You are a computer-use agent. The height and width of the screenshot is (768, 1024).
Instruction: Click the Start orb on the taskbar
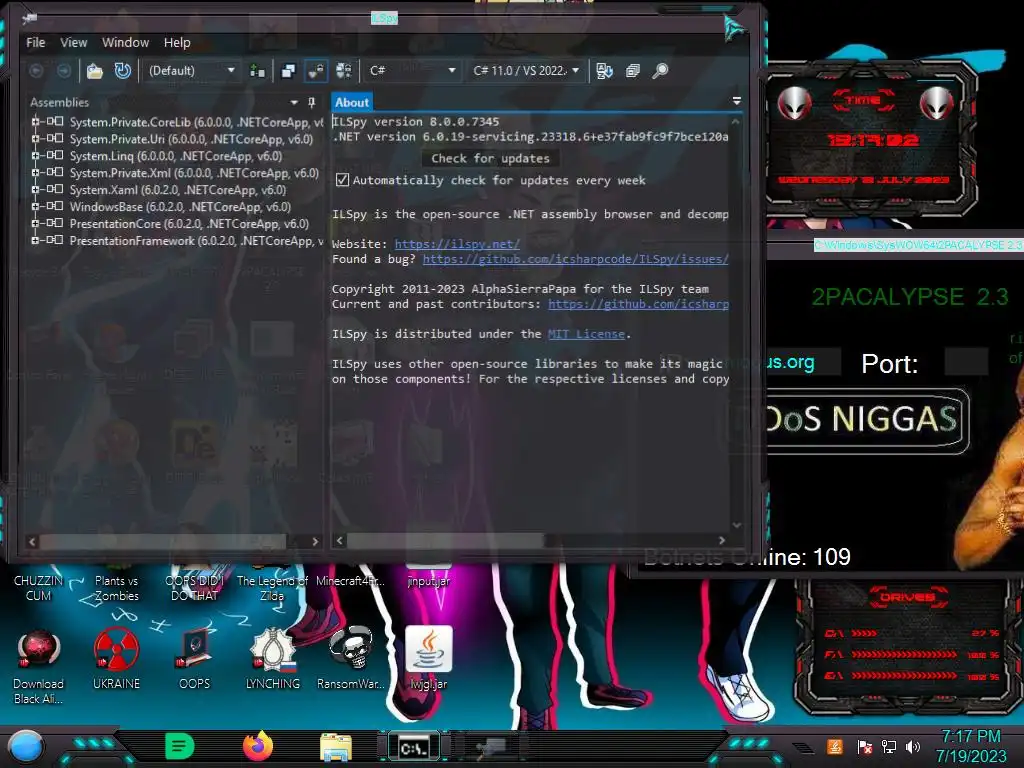click(x=25, y=746)
